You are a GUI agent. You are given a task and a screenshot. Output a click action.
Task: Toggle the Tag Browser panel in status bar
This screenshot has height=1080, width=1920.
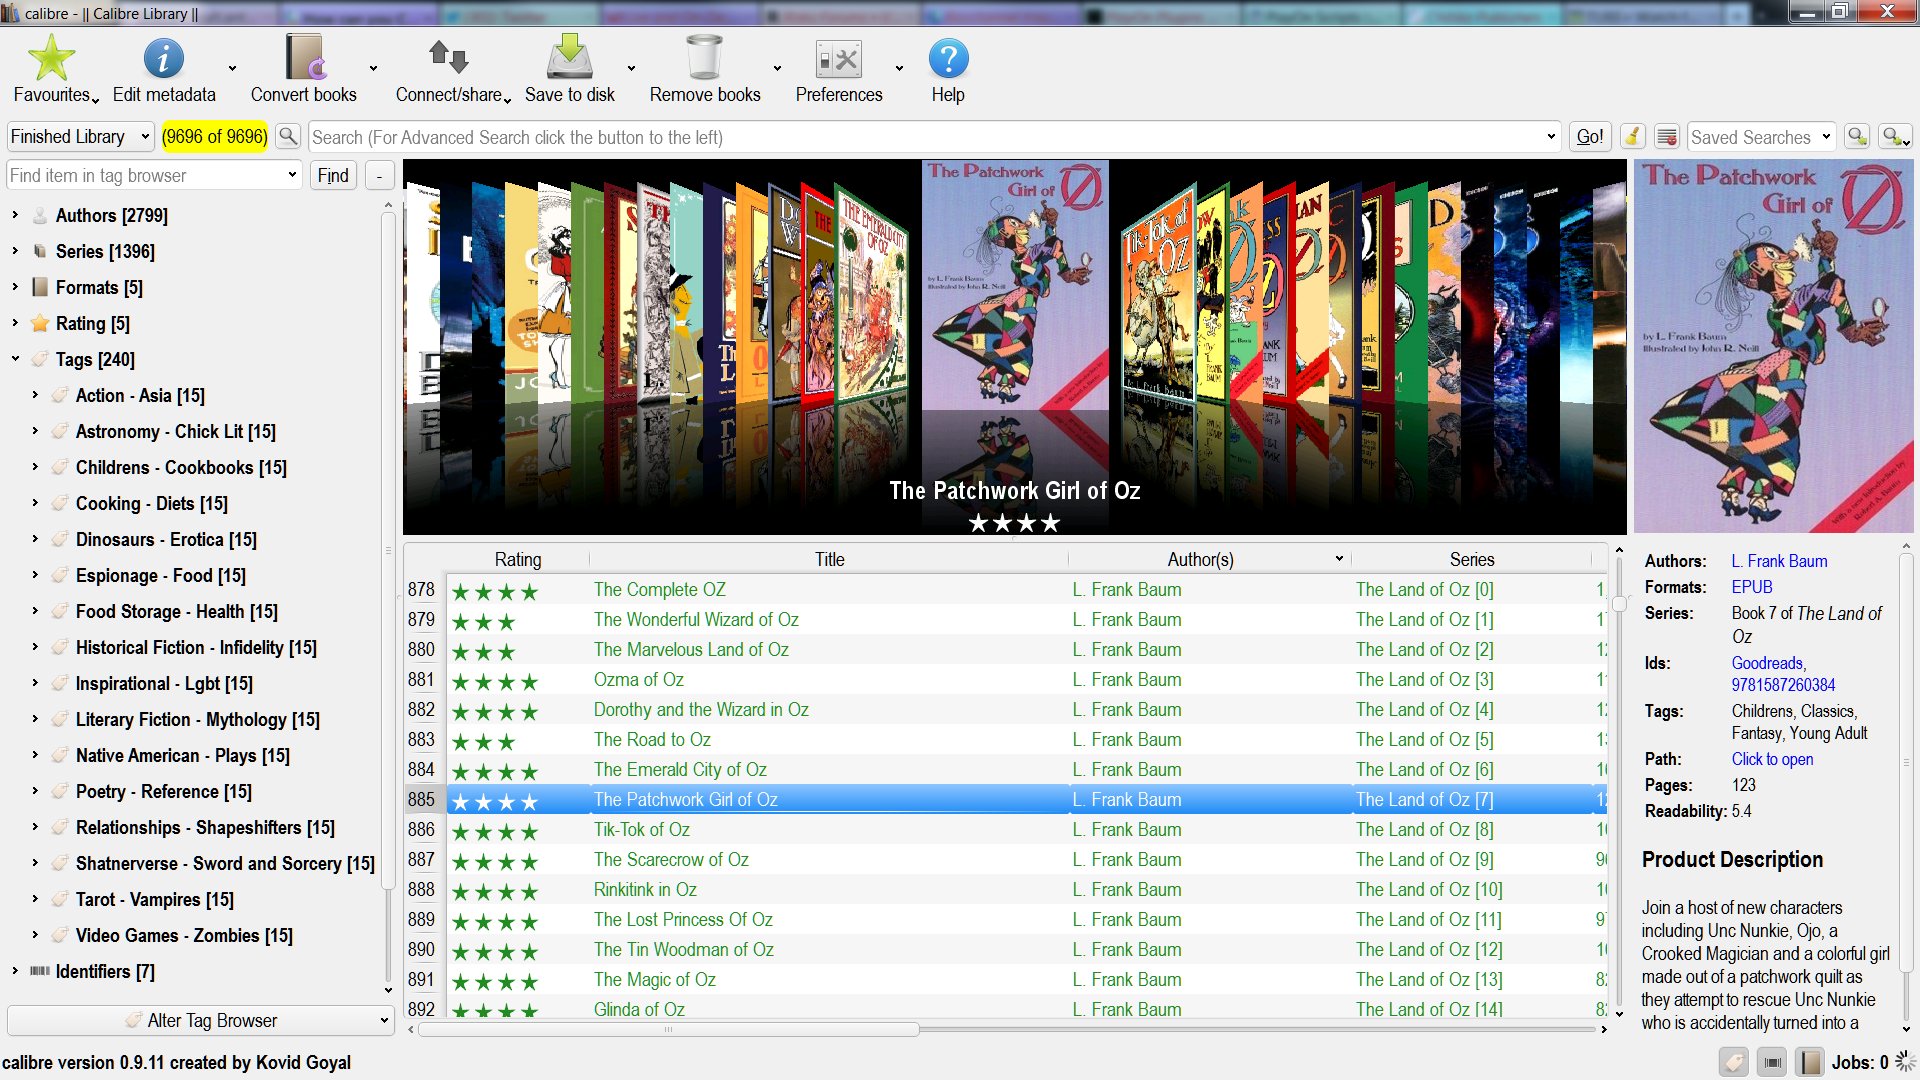1734,1062
